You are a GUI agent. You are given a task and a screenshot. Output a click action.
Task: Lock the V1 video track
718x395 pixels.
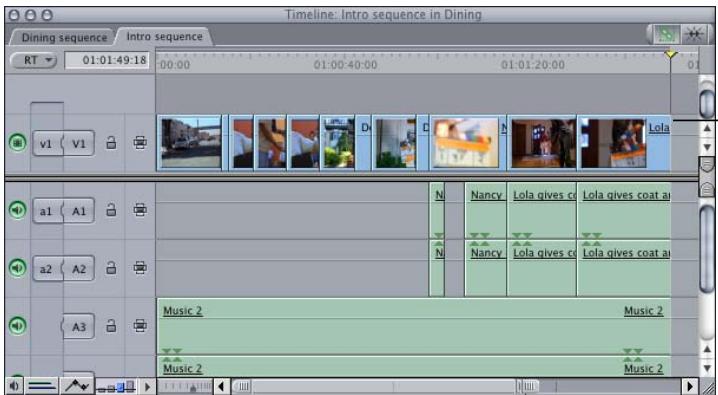[x=111, y=142]
